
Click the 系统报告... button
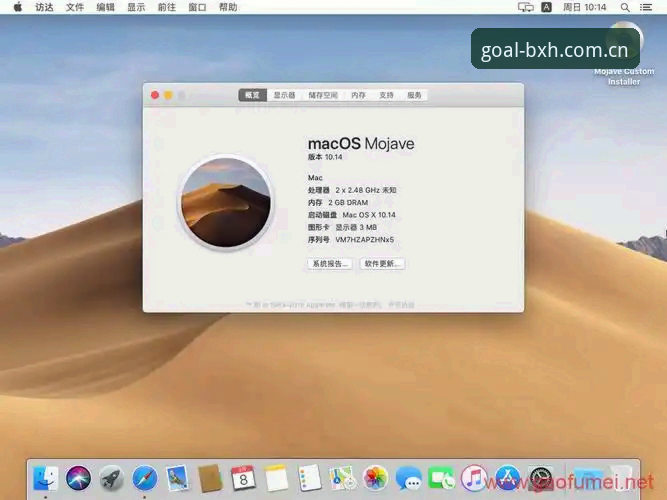(330, 264)
